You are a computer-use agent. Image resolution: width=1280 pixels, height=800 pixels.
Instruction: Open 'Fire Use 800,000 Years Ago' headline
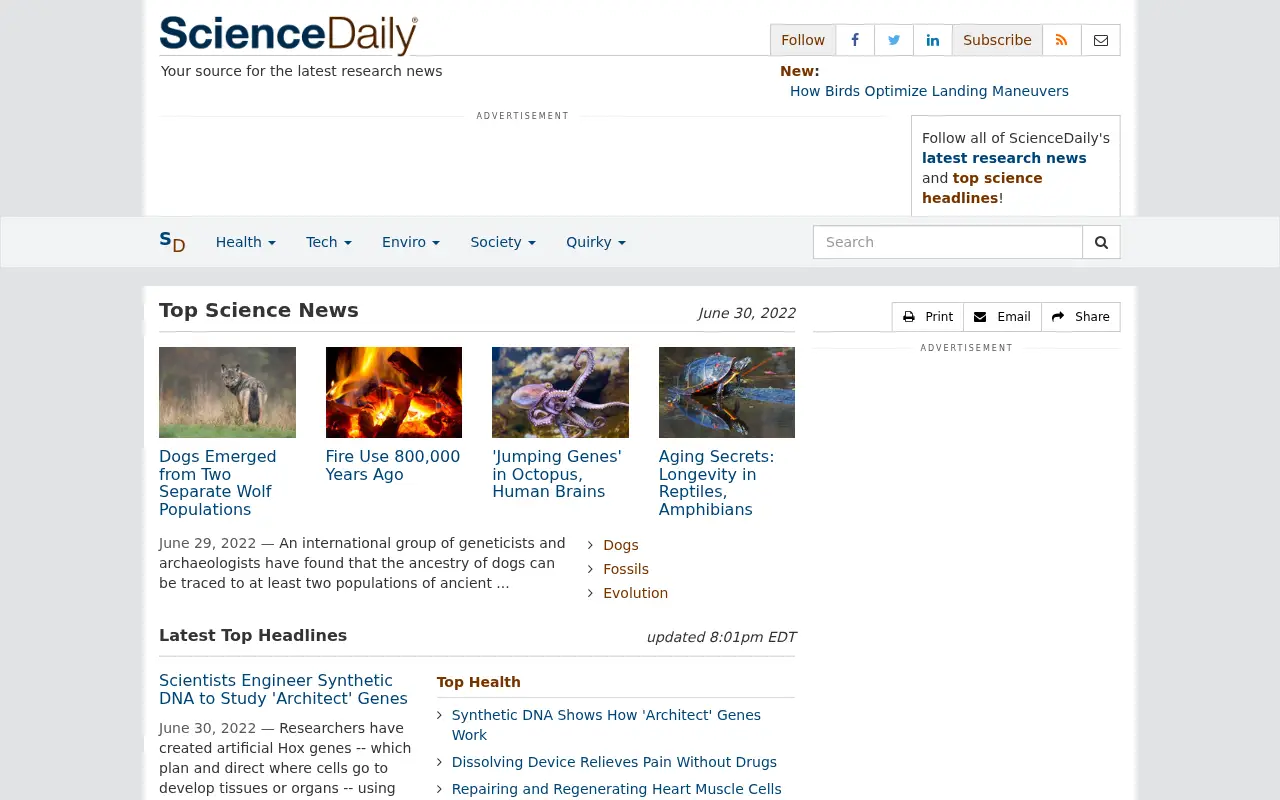[x=393, y=465]
